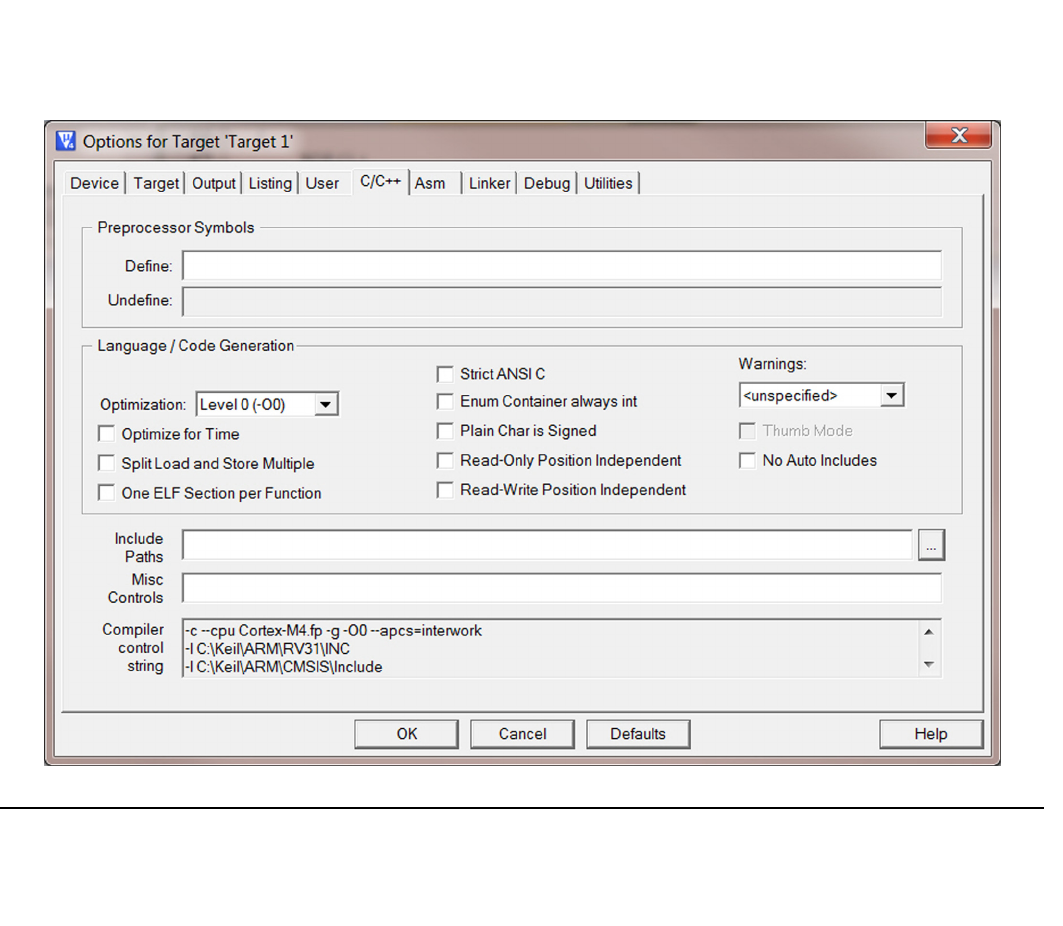
Task: Select '-I C:\Keil\ARM\CMSIS\Include' line
Action: [x=283, y=667]
